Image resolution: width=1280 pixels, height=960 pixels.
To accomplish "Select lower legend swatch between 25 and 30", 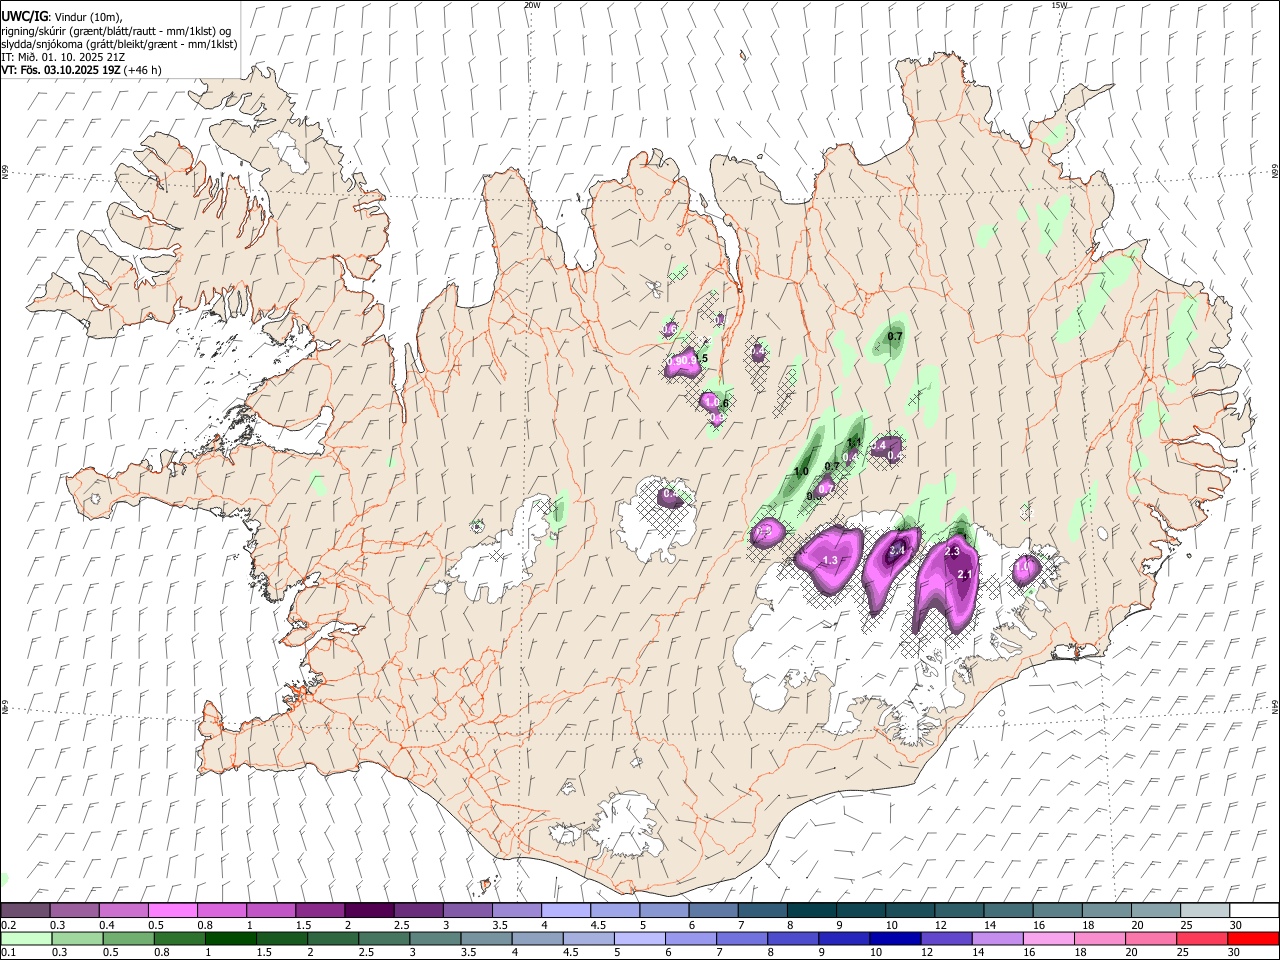I will click(x=1203, y=938).
